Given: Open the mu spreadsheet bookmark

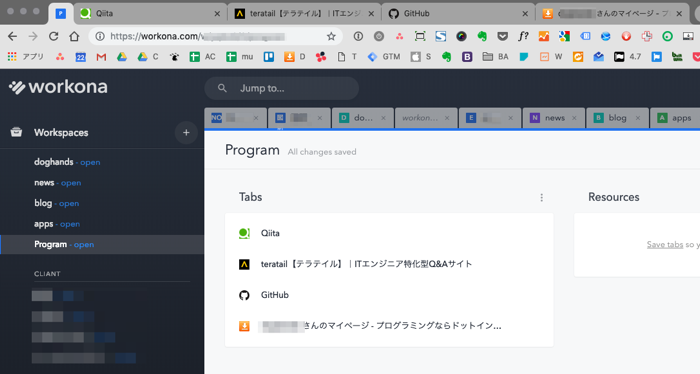Looking at the screenshot, I should tap(239, 57).
